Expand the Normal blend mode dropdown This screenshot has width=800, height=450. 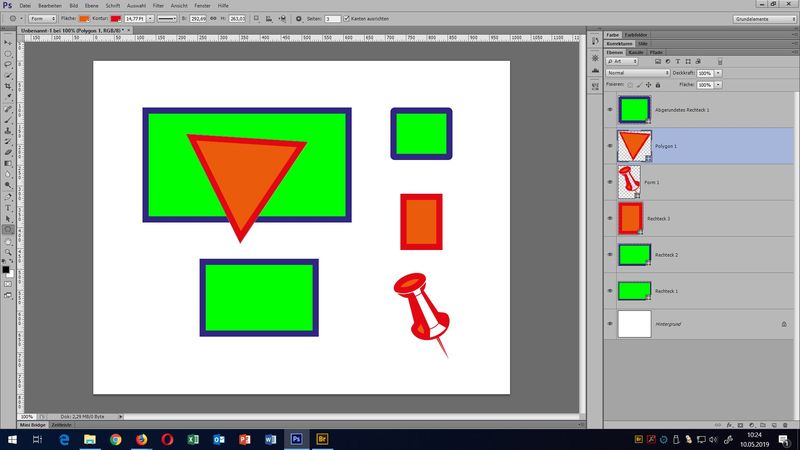[x=638, y=73]
